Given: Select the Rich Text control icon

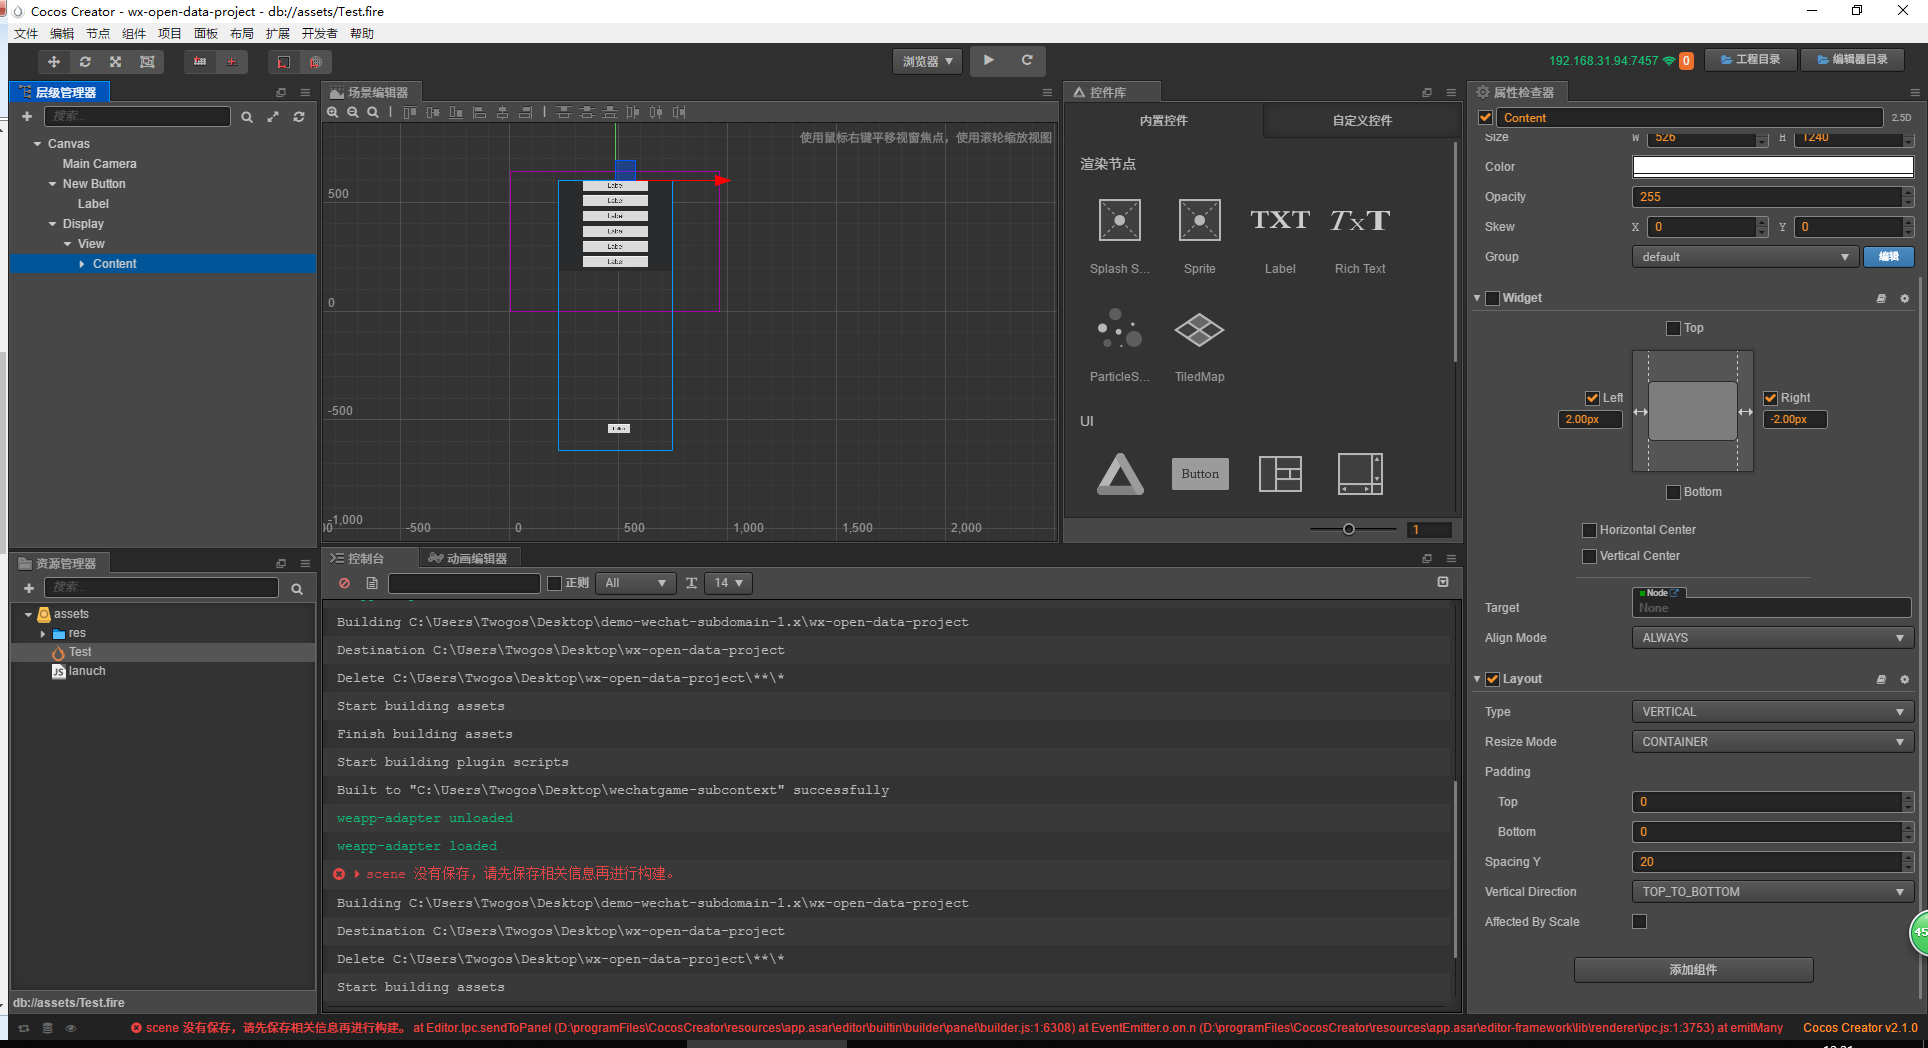Looking at the screenshot, I should point(1359,221).
